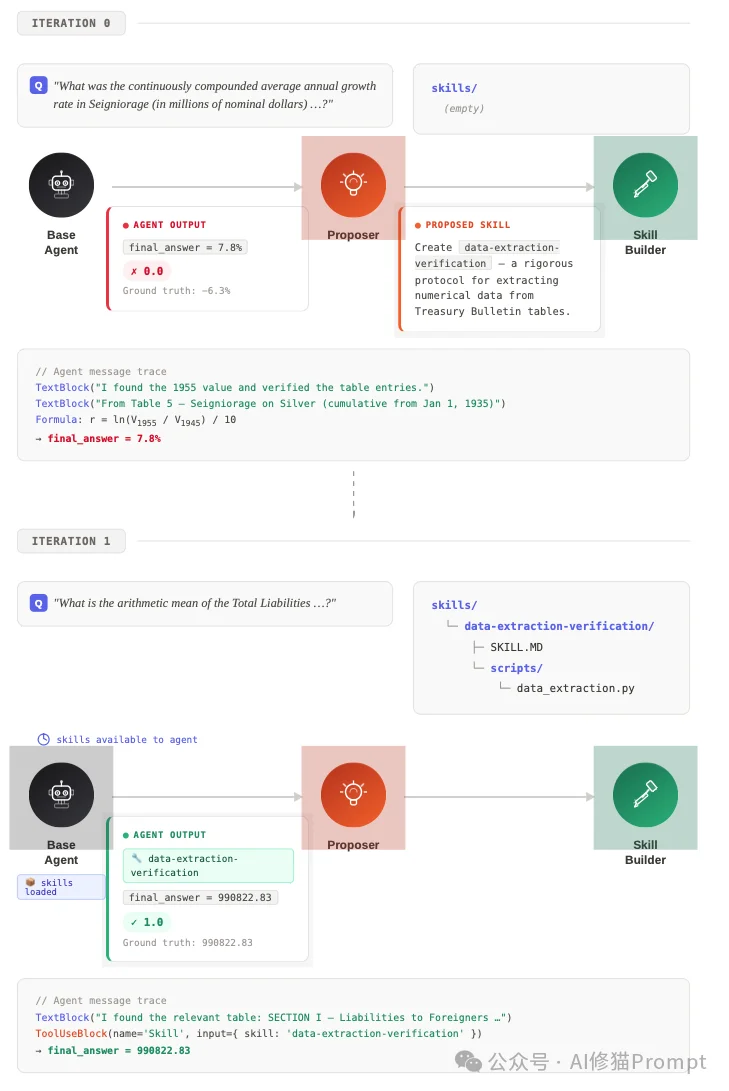Collapse the scripts/ folder in the skills tree
The width and height of the screenshot is (729, 1091).
pyautogui.click(x=516, y=668)
